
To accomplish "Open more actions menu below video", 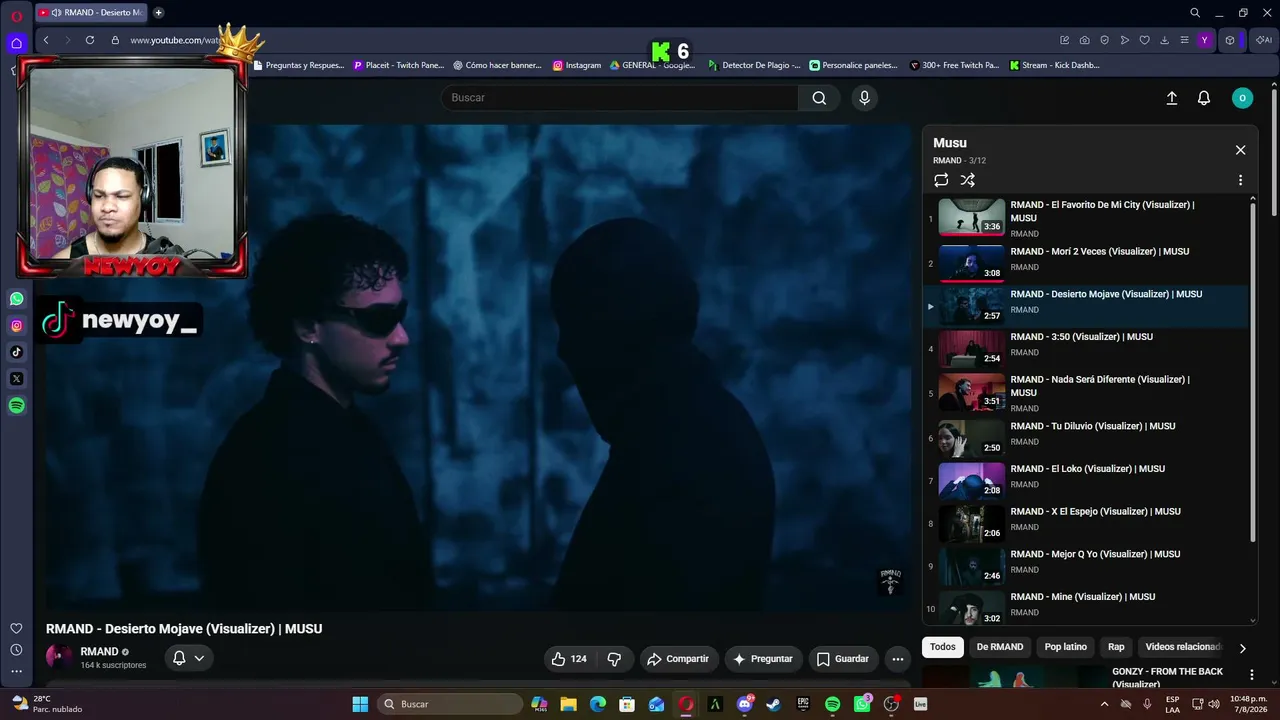I will tap(898, 659).
